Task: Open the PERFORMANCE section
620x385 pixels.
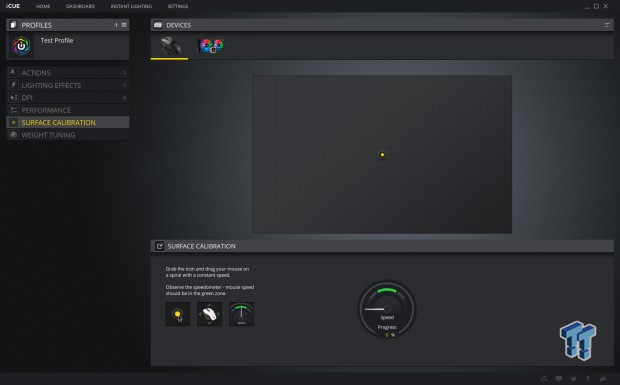Action: point(68,110)
